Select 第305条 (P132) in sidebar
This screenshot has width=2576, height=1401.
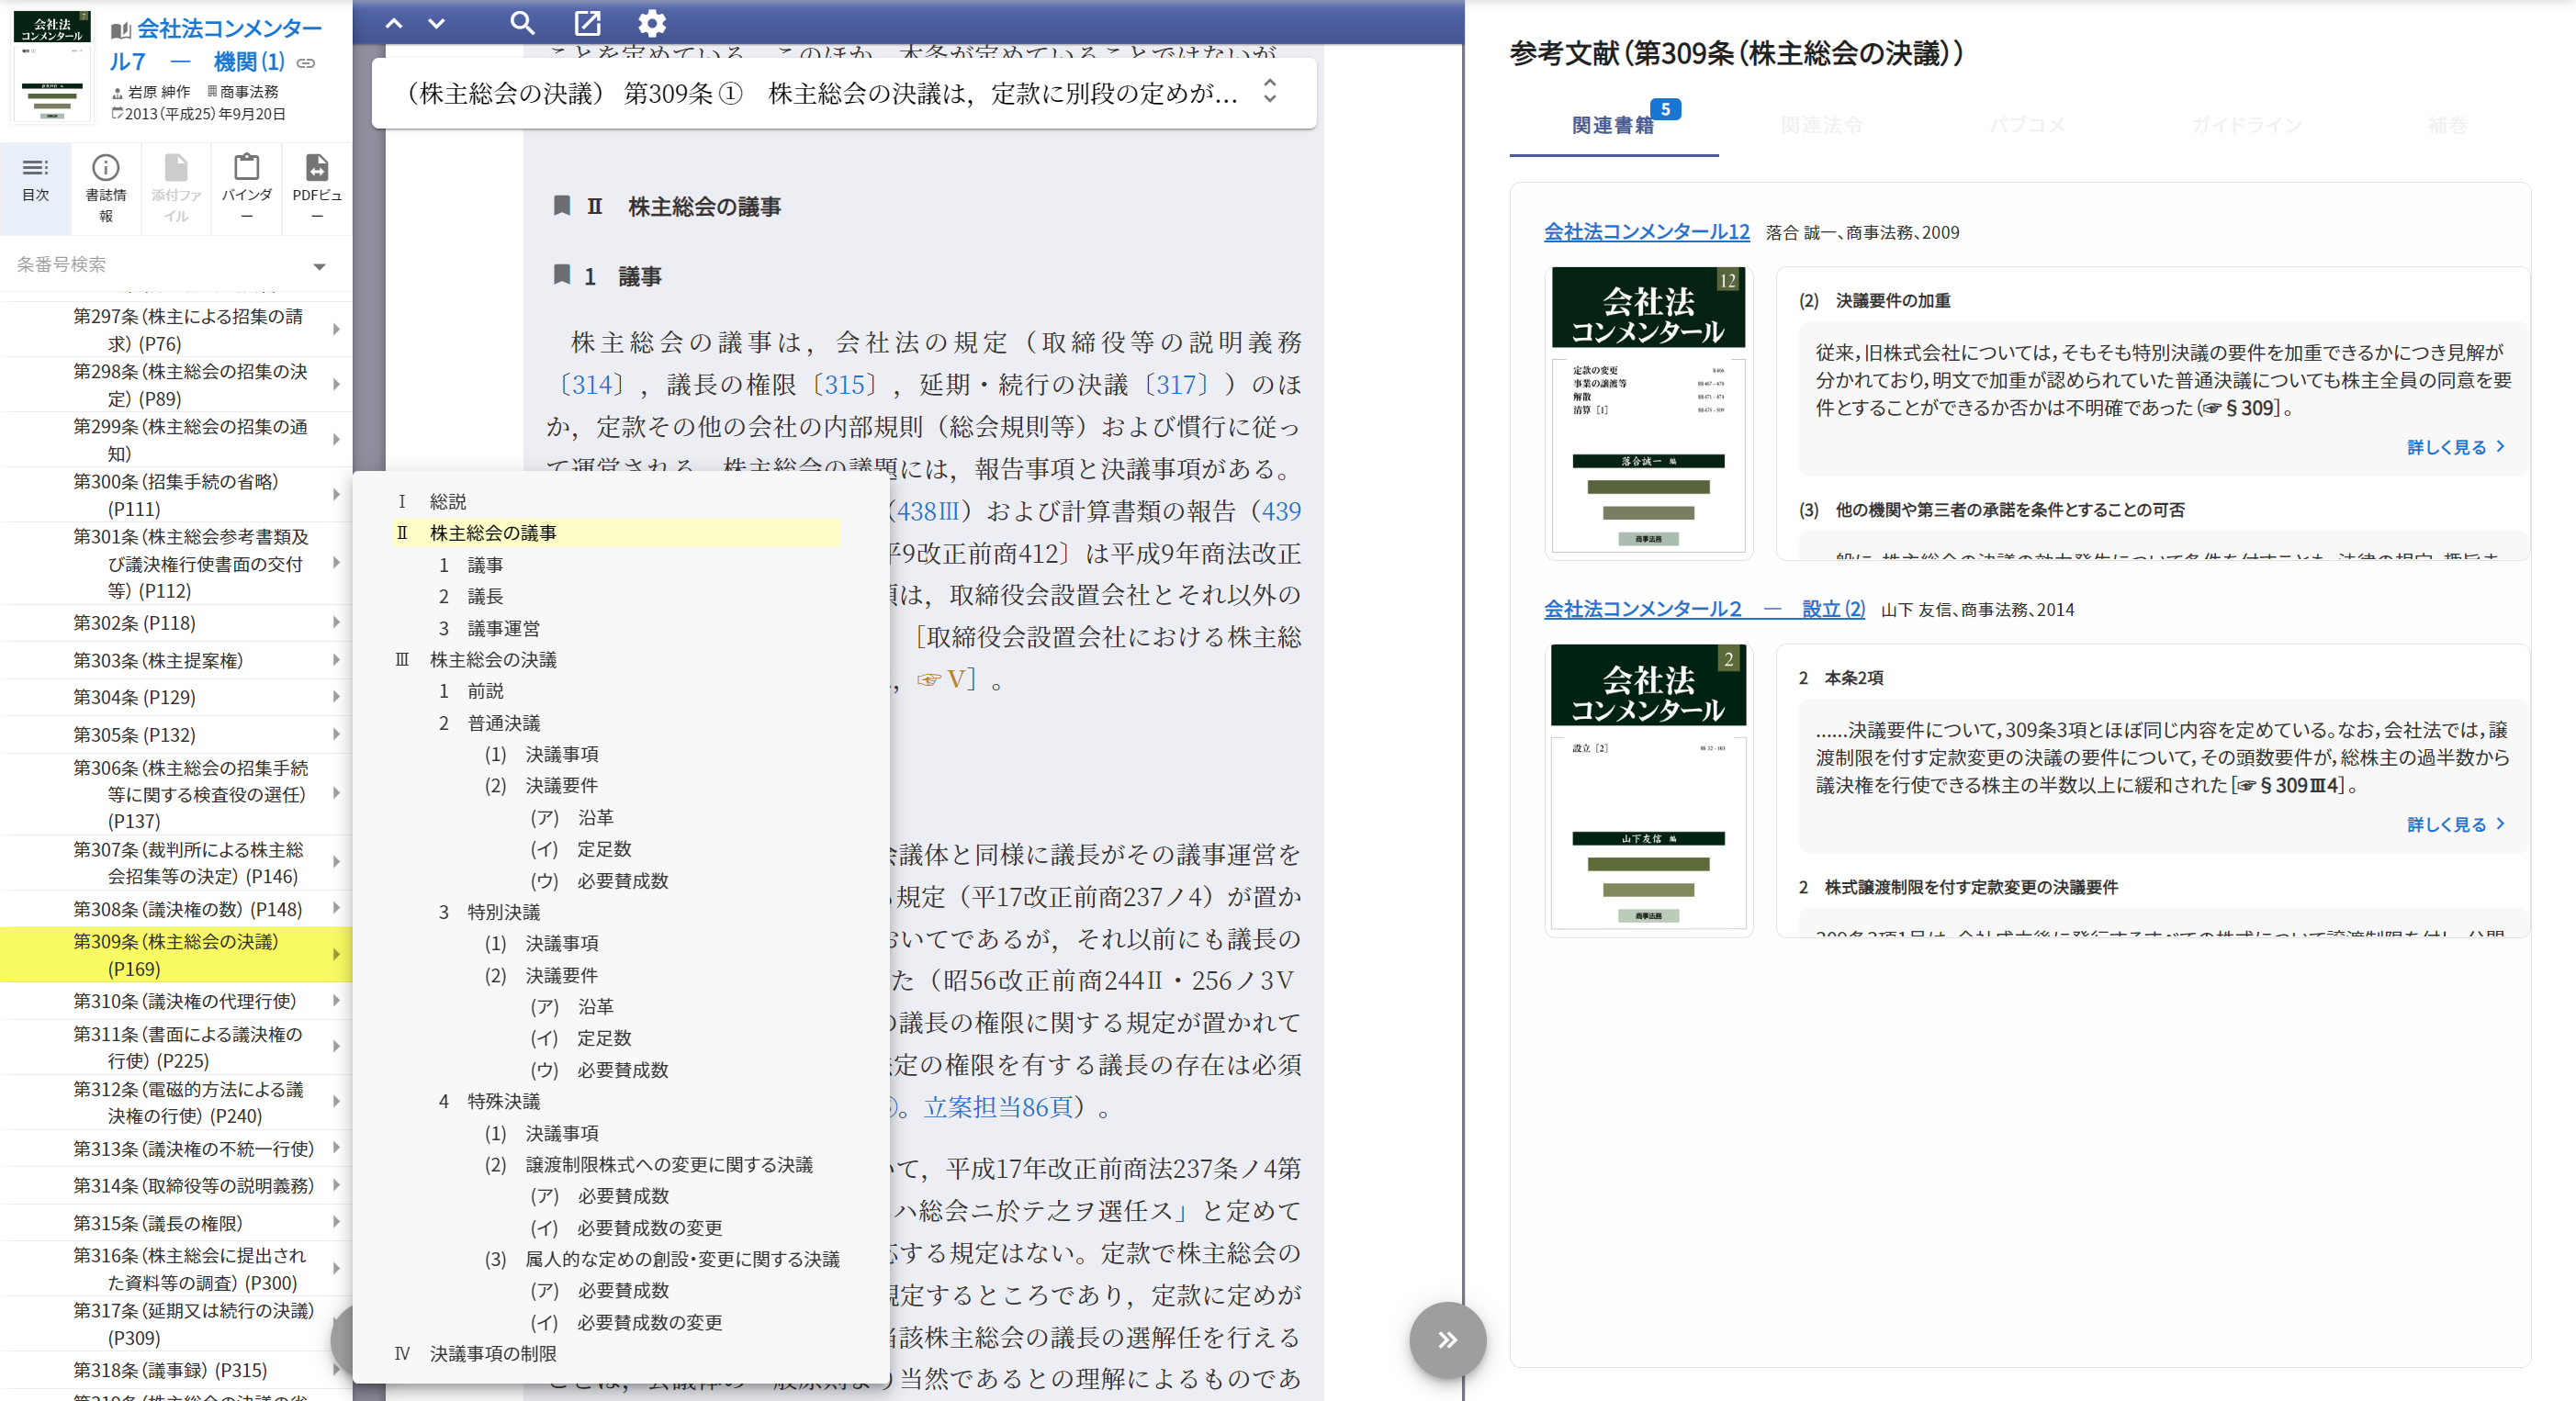click(x=134, y=735)
